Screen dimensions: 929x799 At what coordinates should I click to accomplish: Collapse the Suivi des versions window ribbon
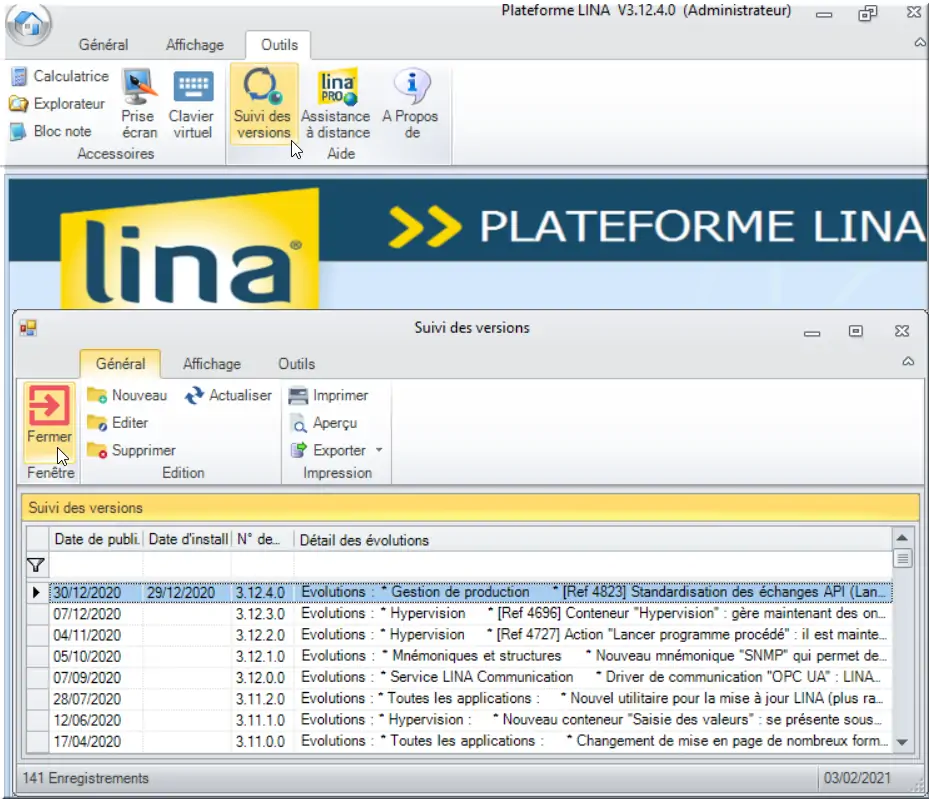click(908, 361)
